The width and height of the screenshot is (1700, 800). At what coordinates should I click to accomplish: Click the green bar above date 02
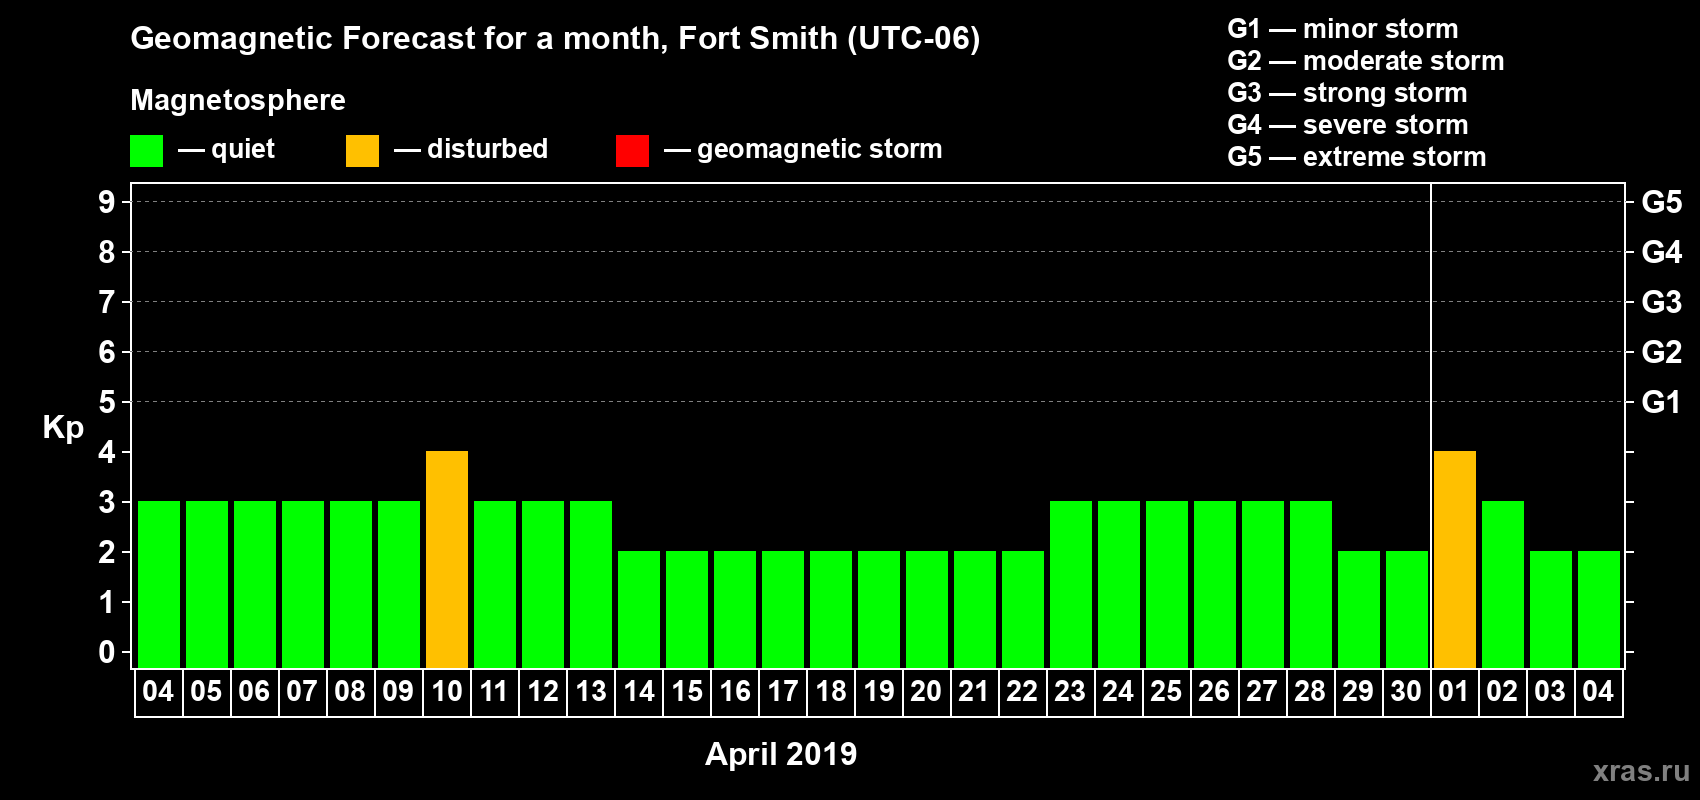(1503, 585)
